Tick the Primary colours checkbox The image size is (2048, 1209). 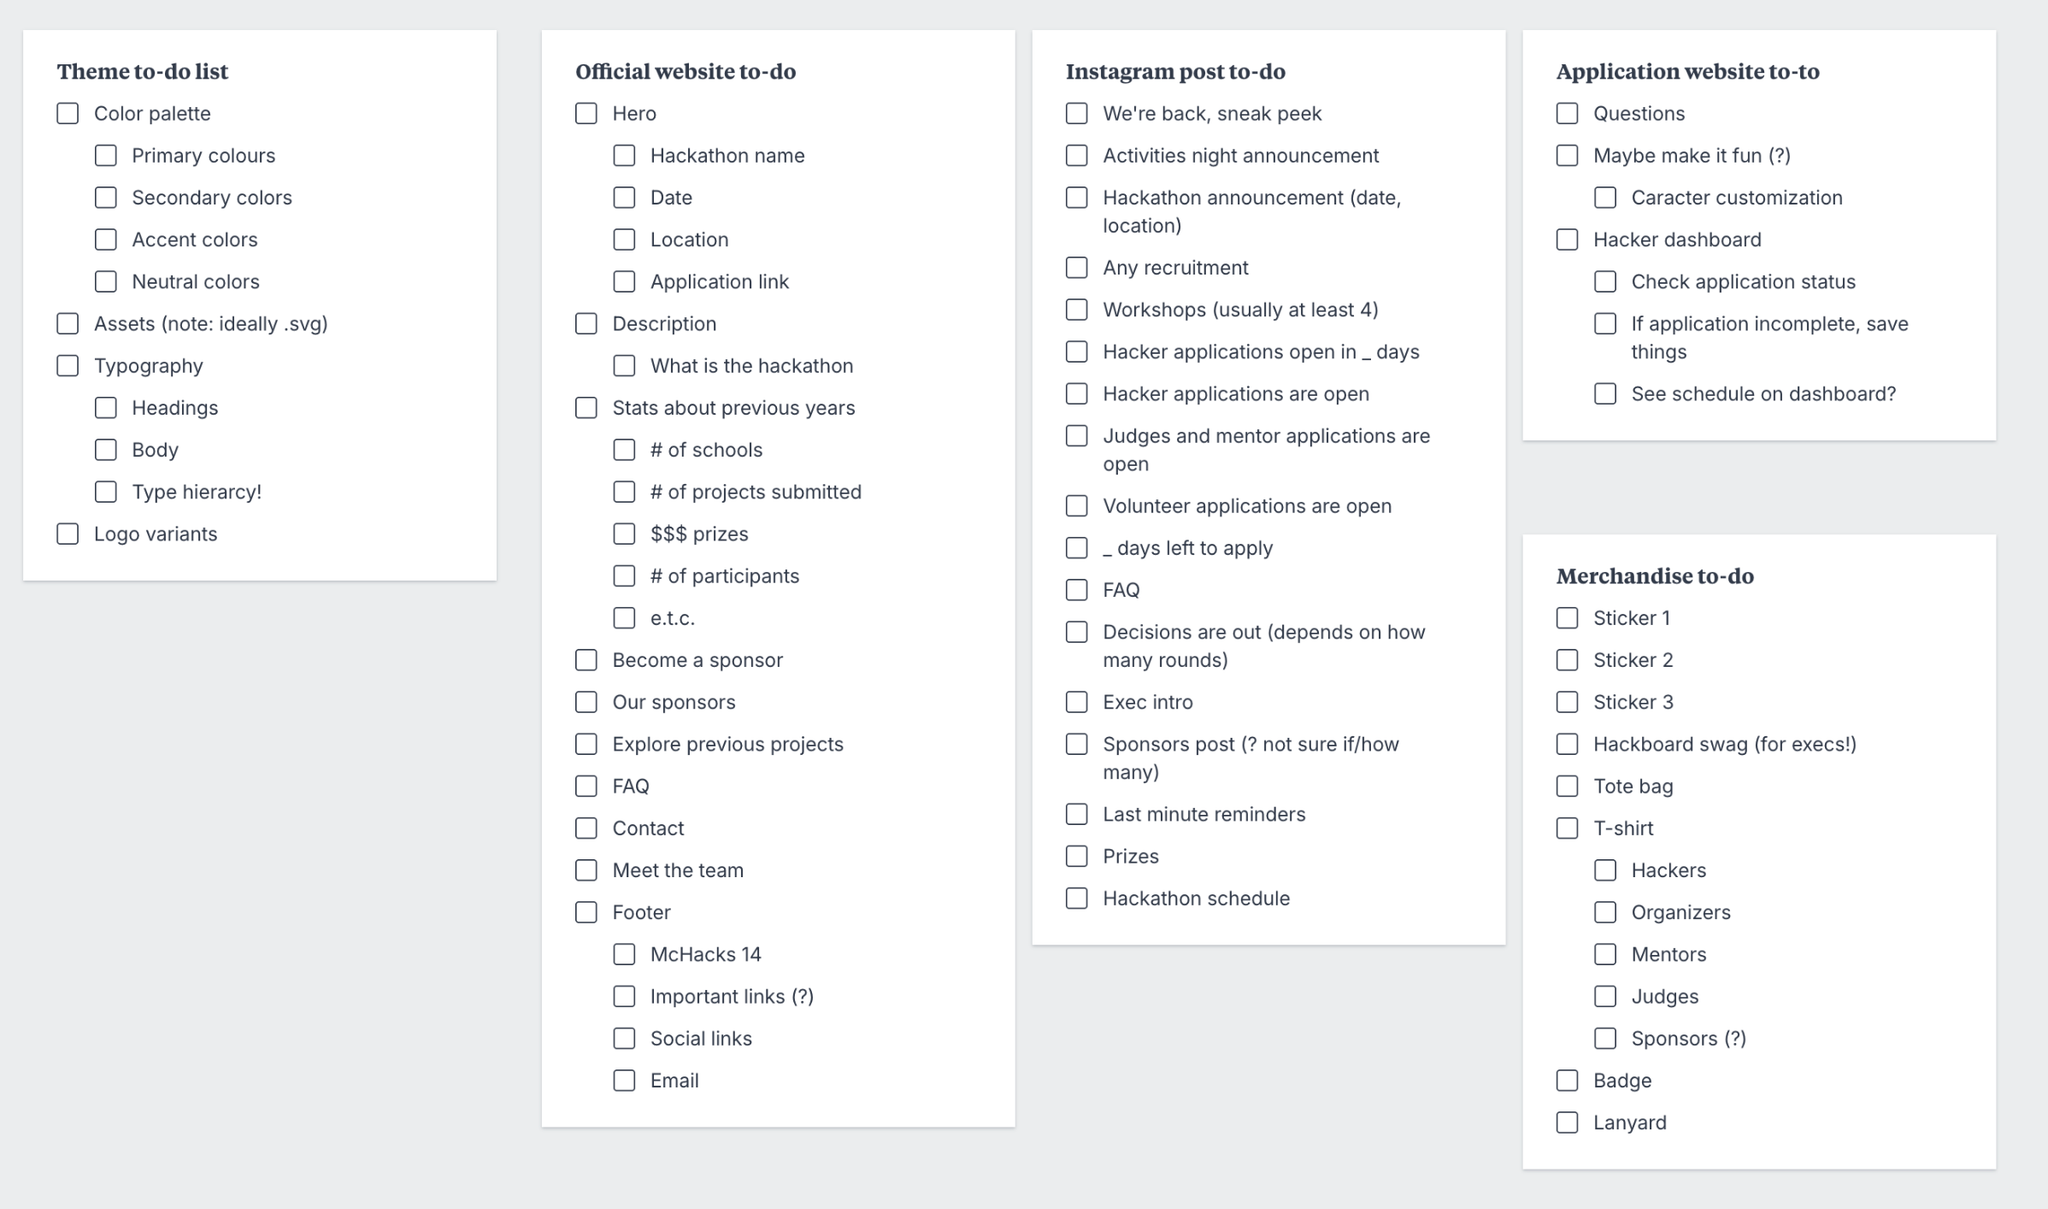pyautogui.click(x=105, y=155)
